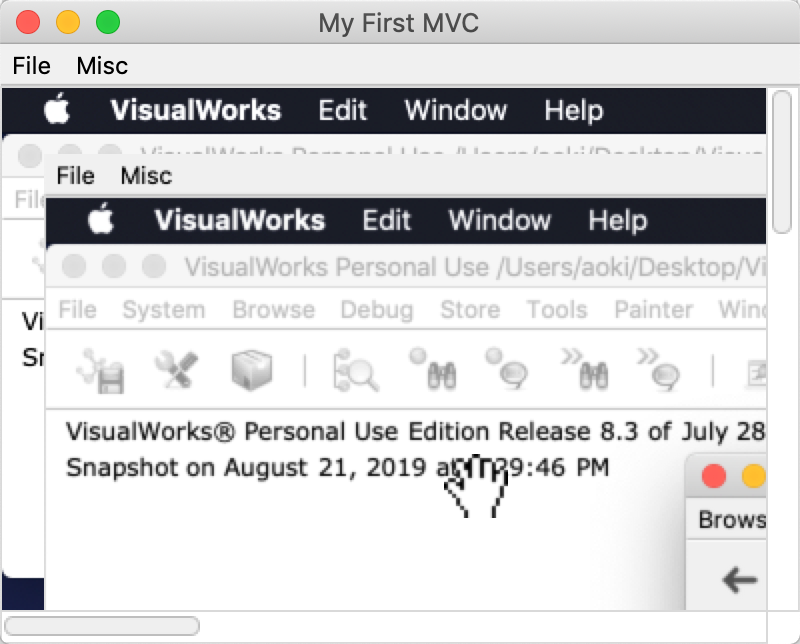This screenshot has width=800, height=644.
Task: Open the wrench and screwdriver settings icon
Action: [x=177, y=369]
